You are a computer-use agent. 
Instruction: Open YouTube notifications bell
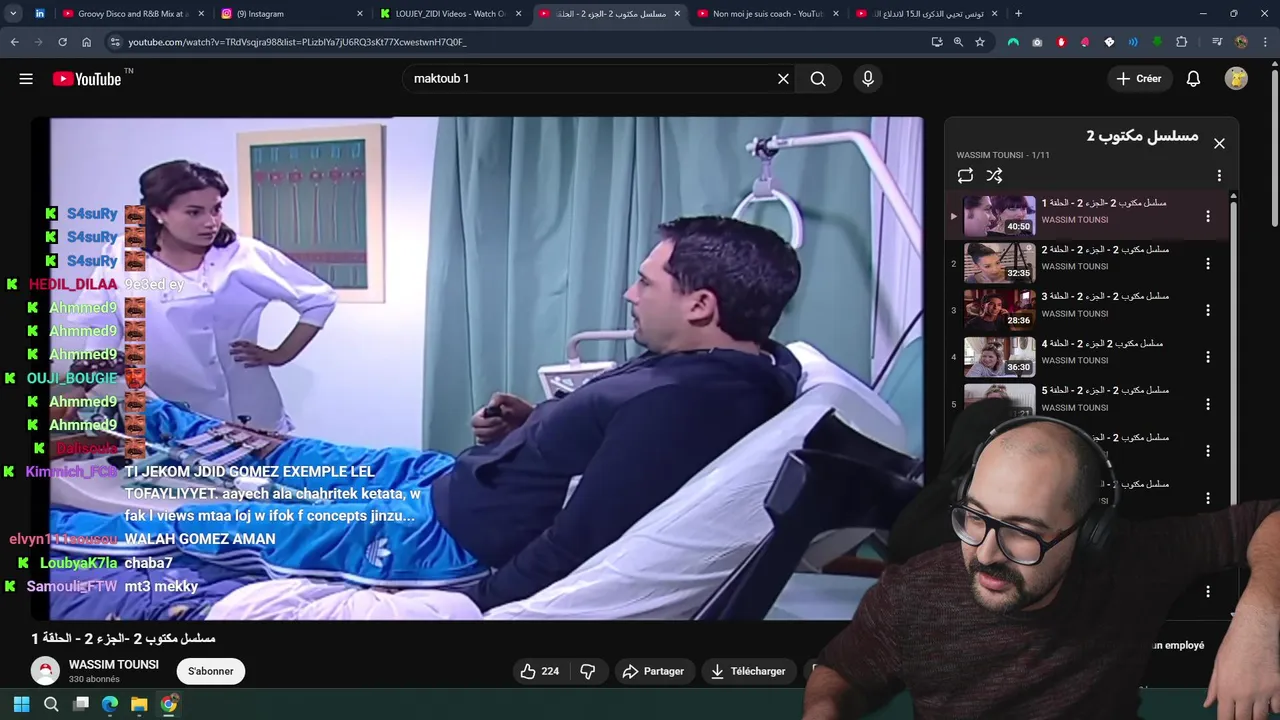point(1193,79)
